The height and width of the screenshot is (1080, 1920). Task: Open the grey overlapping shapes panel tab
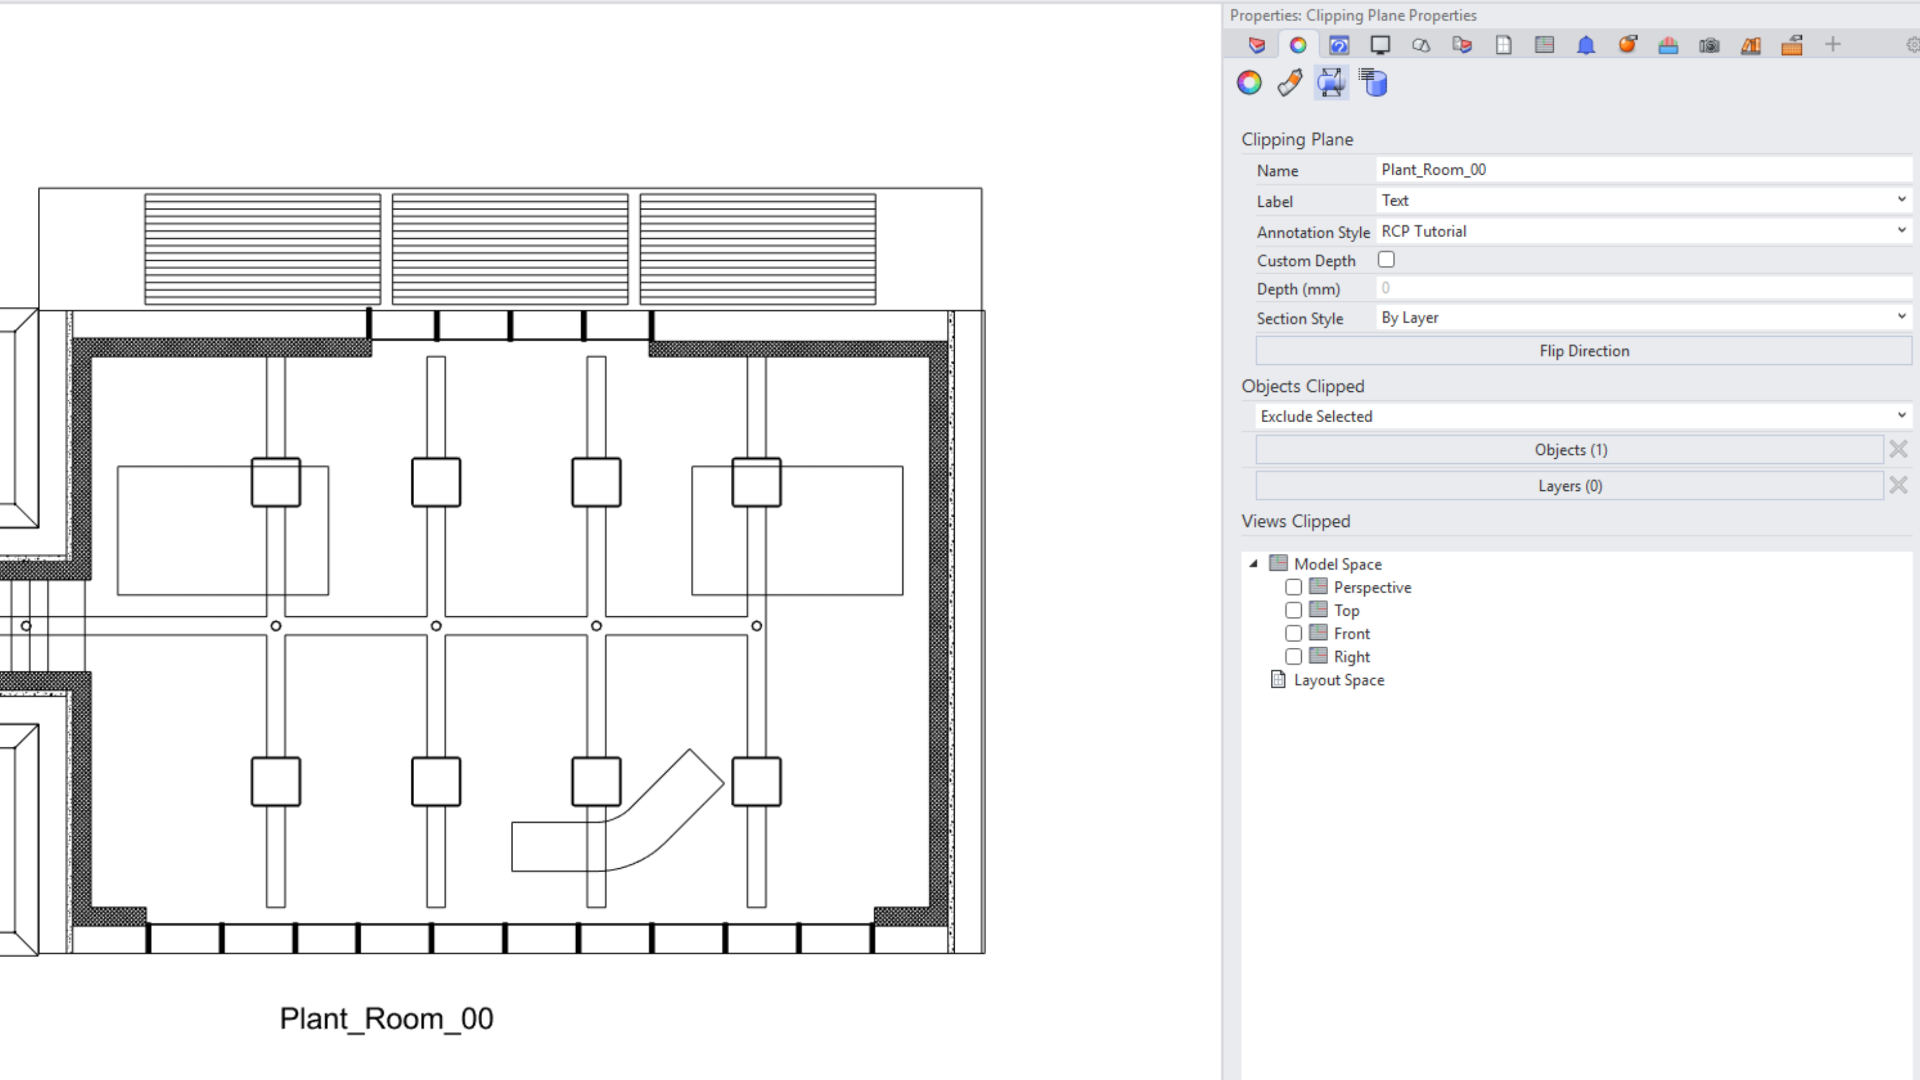(1421, 45)
